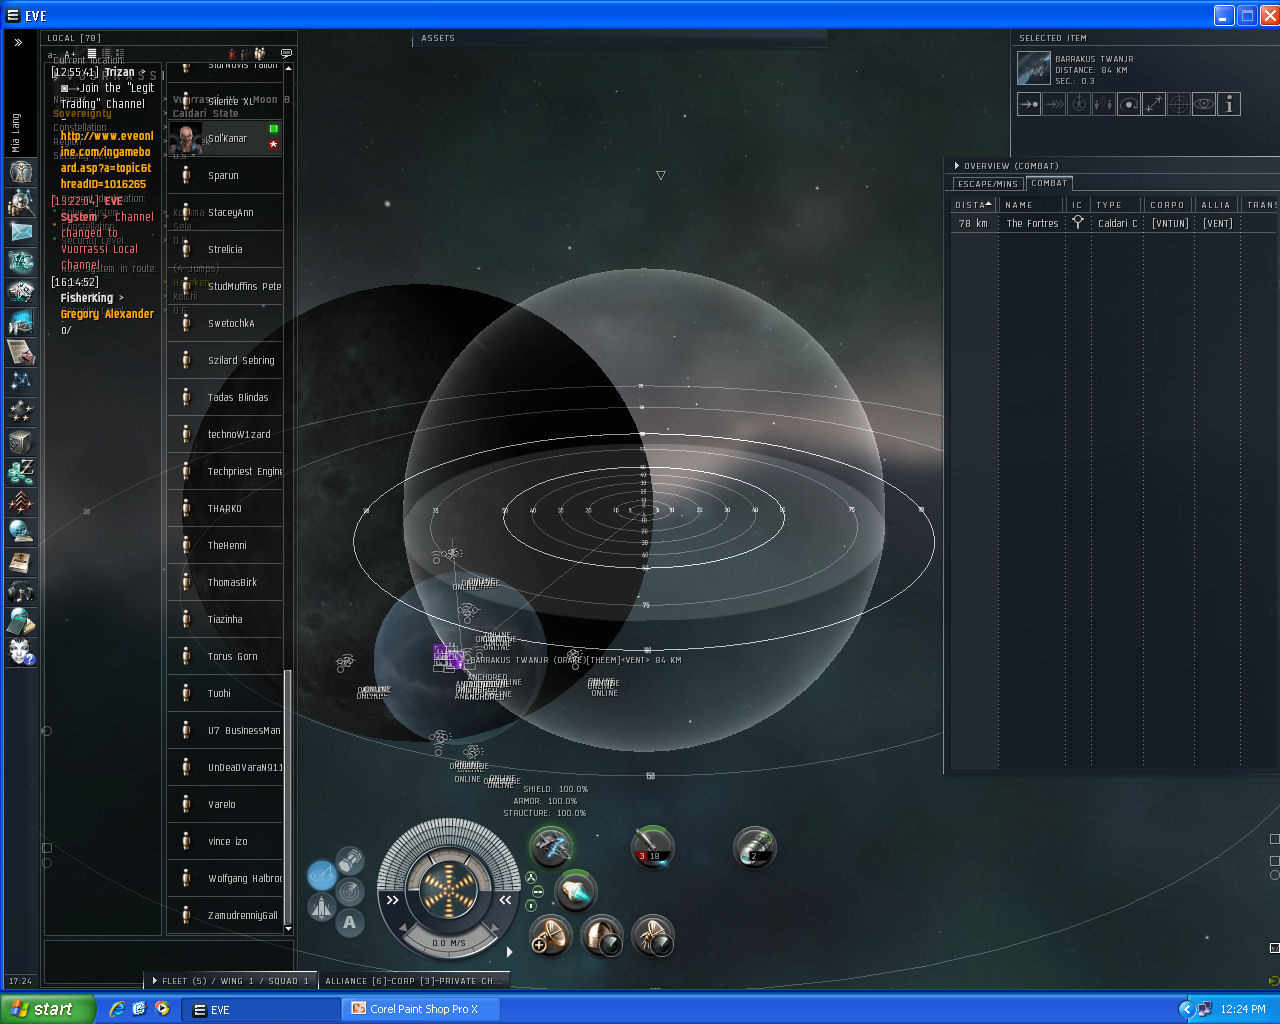Open the Character Sheet from the Neocom
1280x1024 pixels.
(x=21, y=171)
